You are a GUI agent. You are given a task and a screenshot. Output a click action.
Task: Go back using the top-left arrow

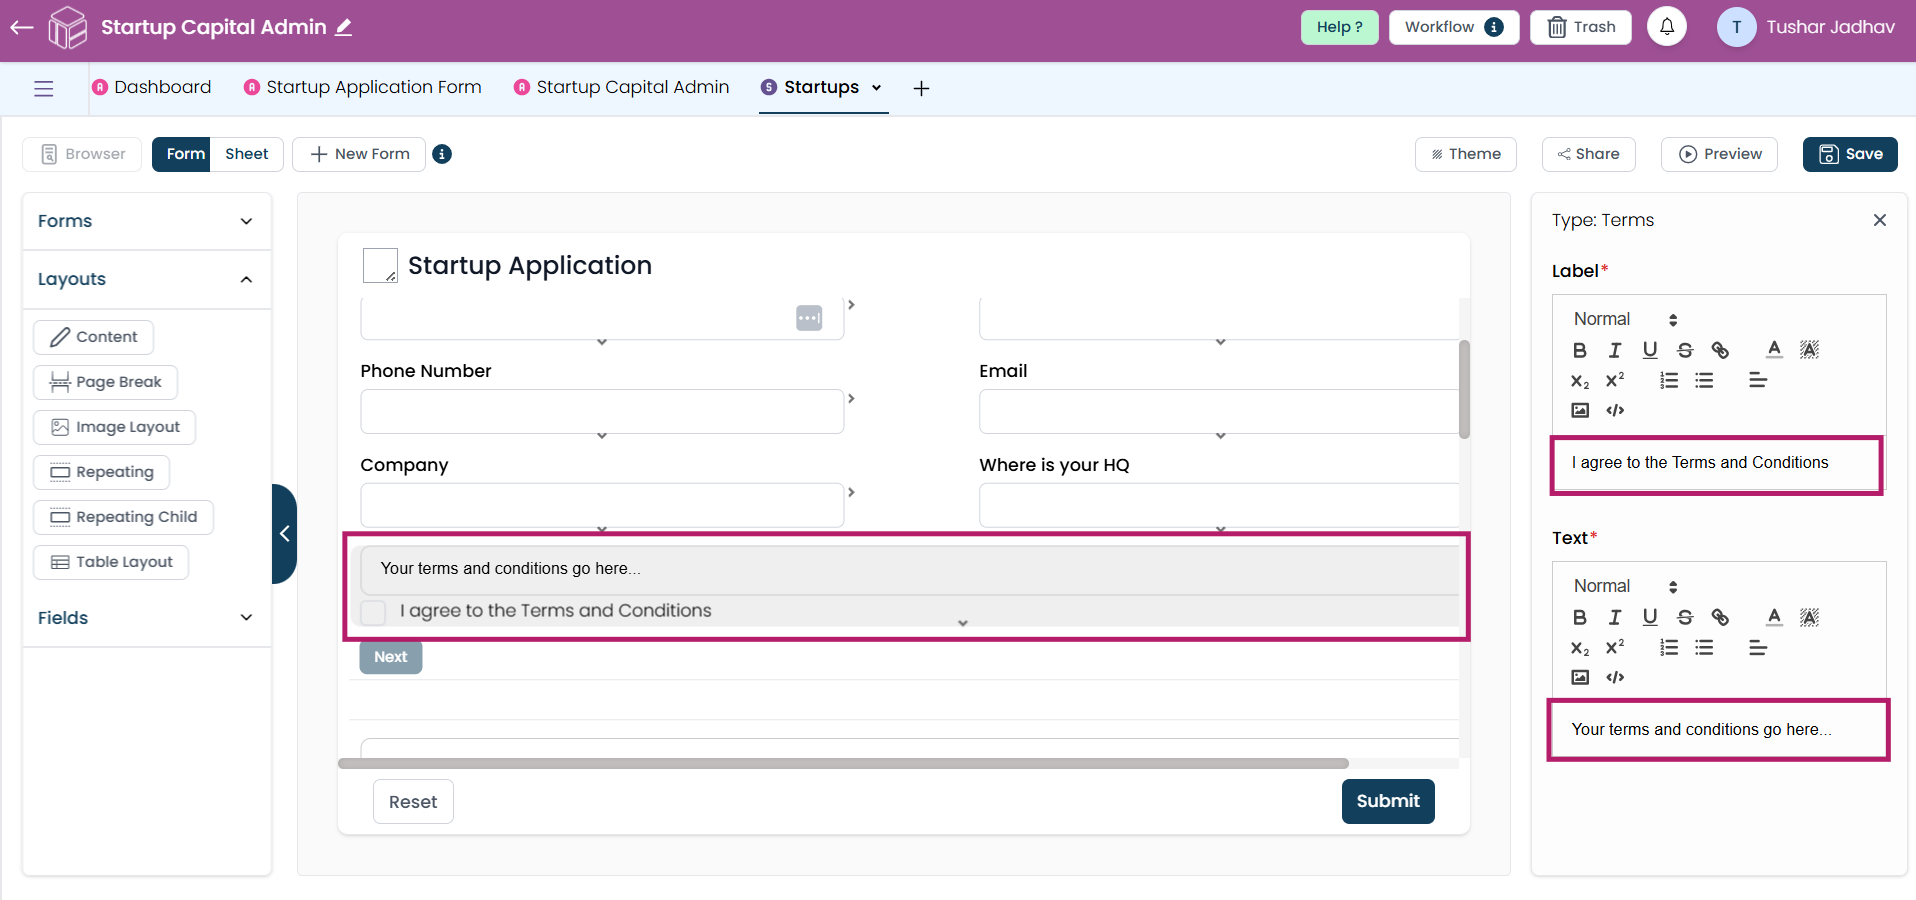22,28
